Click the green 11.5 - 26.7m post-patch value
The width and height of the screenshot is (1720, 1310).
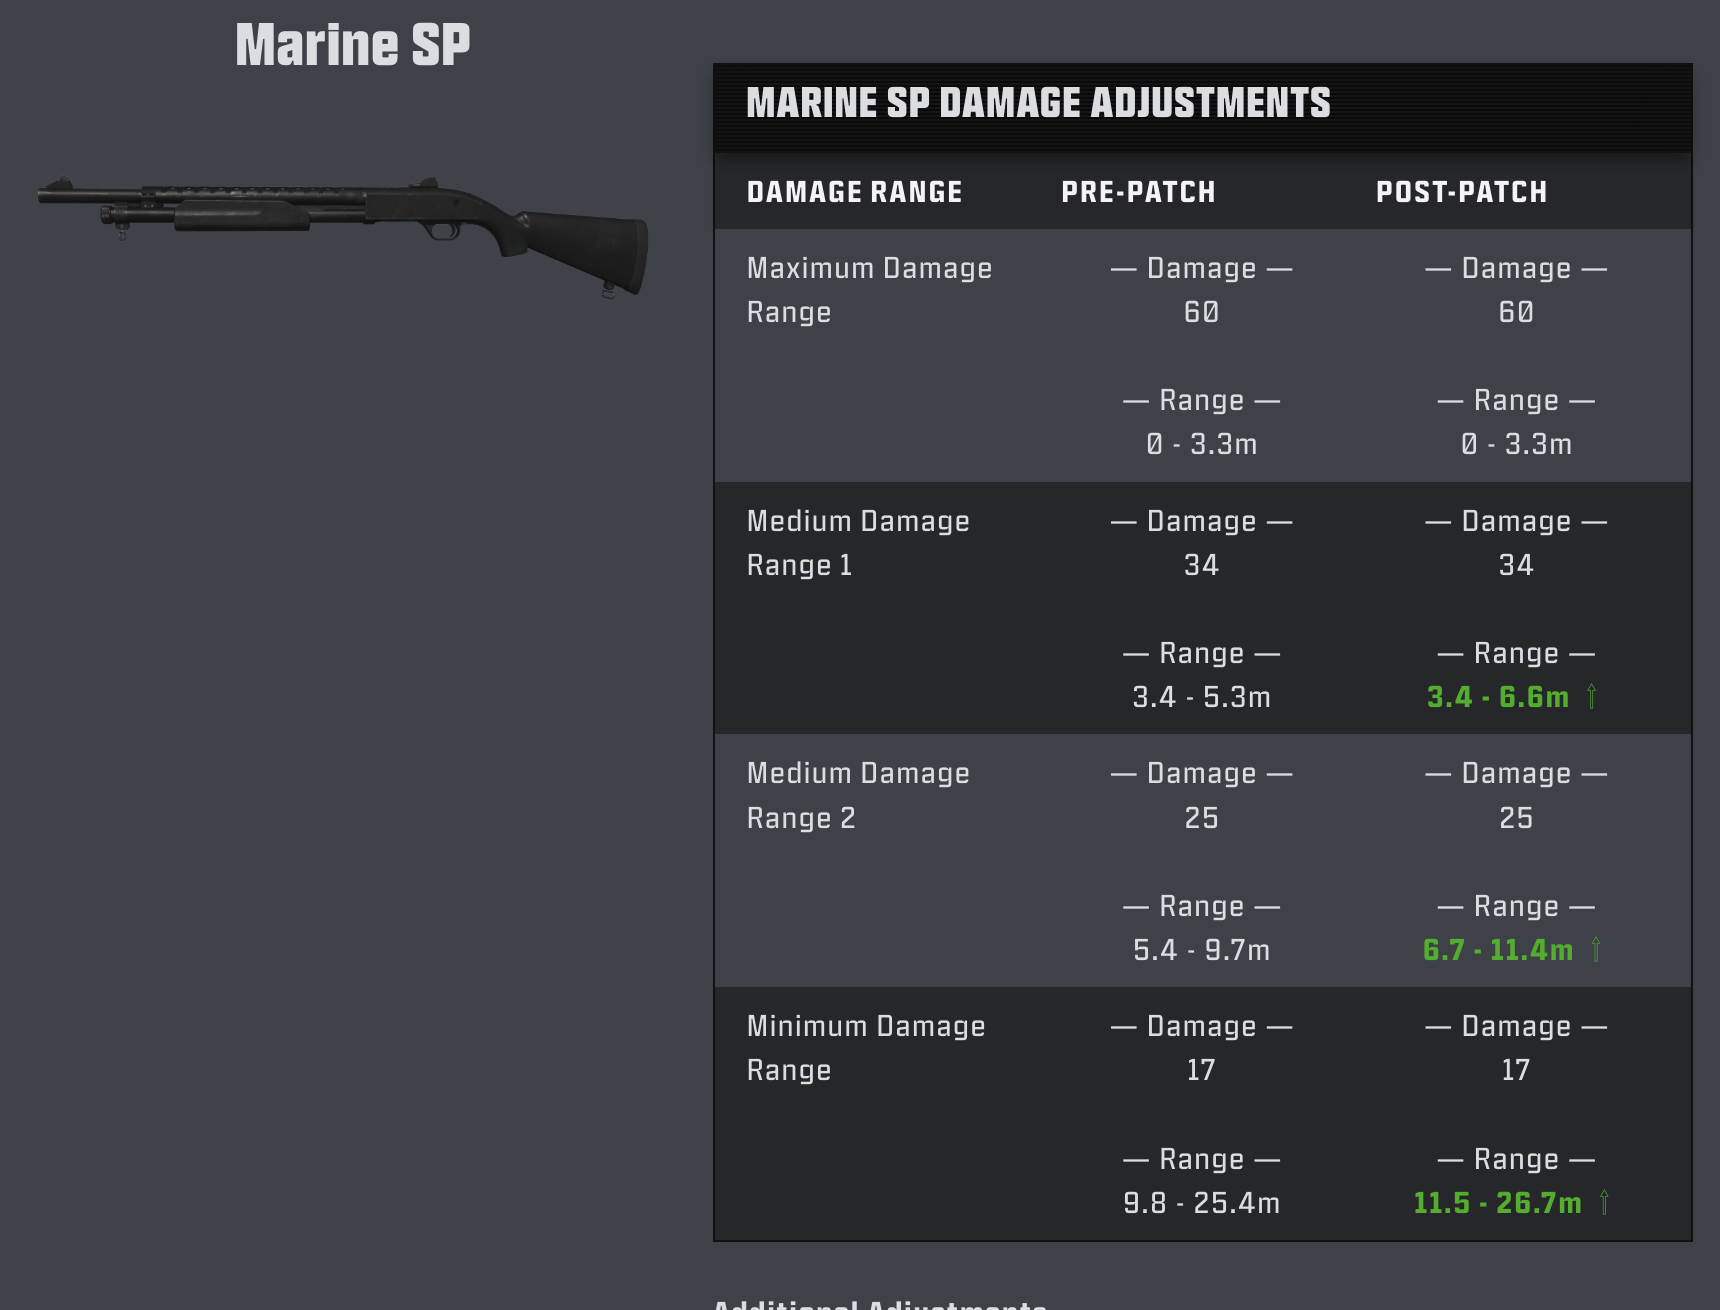coord(1497,1203)
